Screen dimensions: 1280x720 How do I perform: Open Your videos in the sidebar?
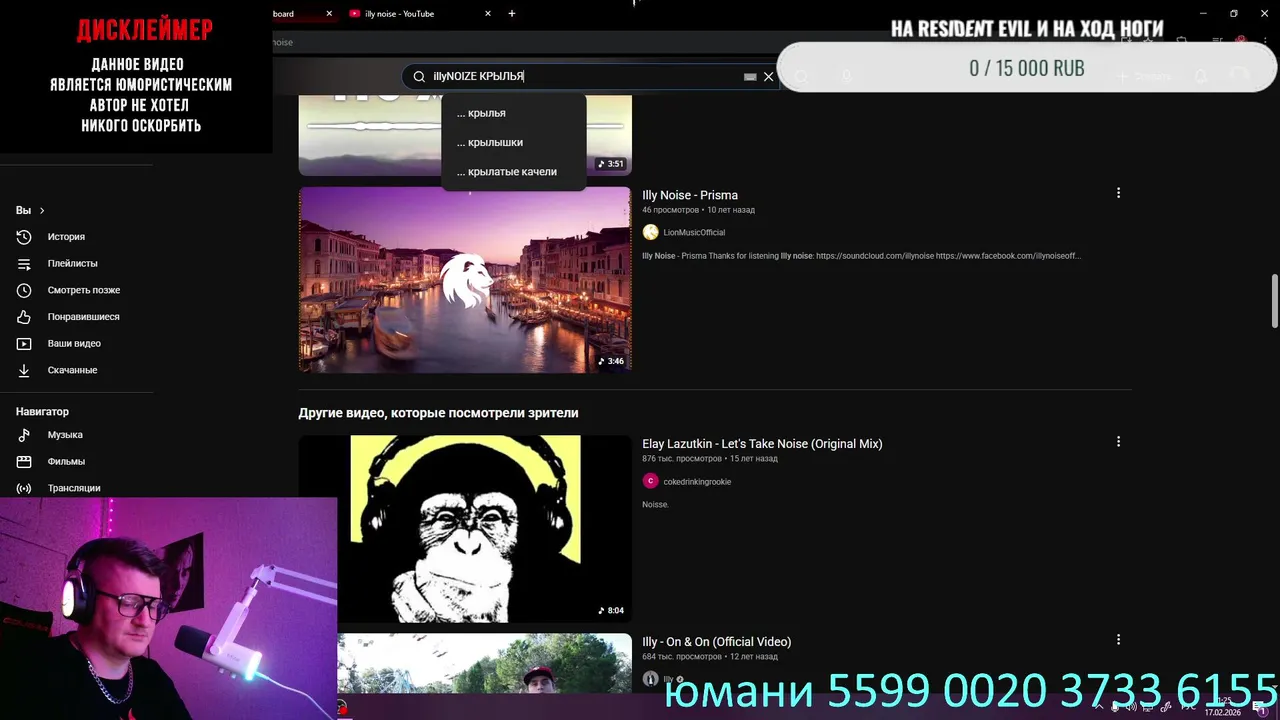[74, 343]
